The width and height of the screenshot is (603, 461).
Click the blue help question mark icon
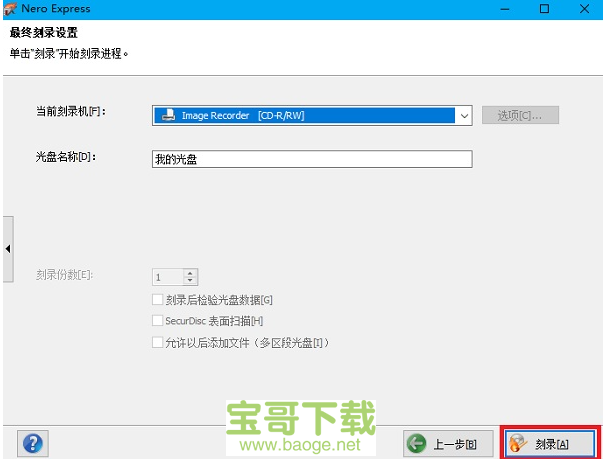coord(33,443)
